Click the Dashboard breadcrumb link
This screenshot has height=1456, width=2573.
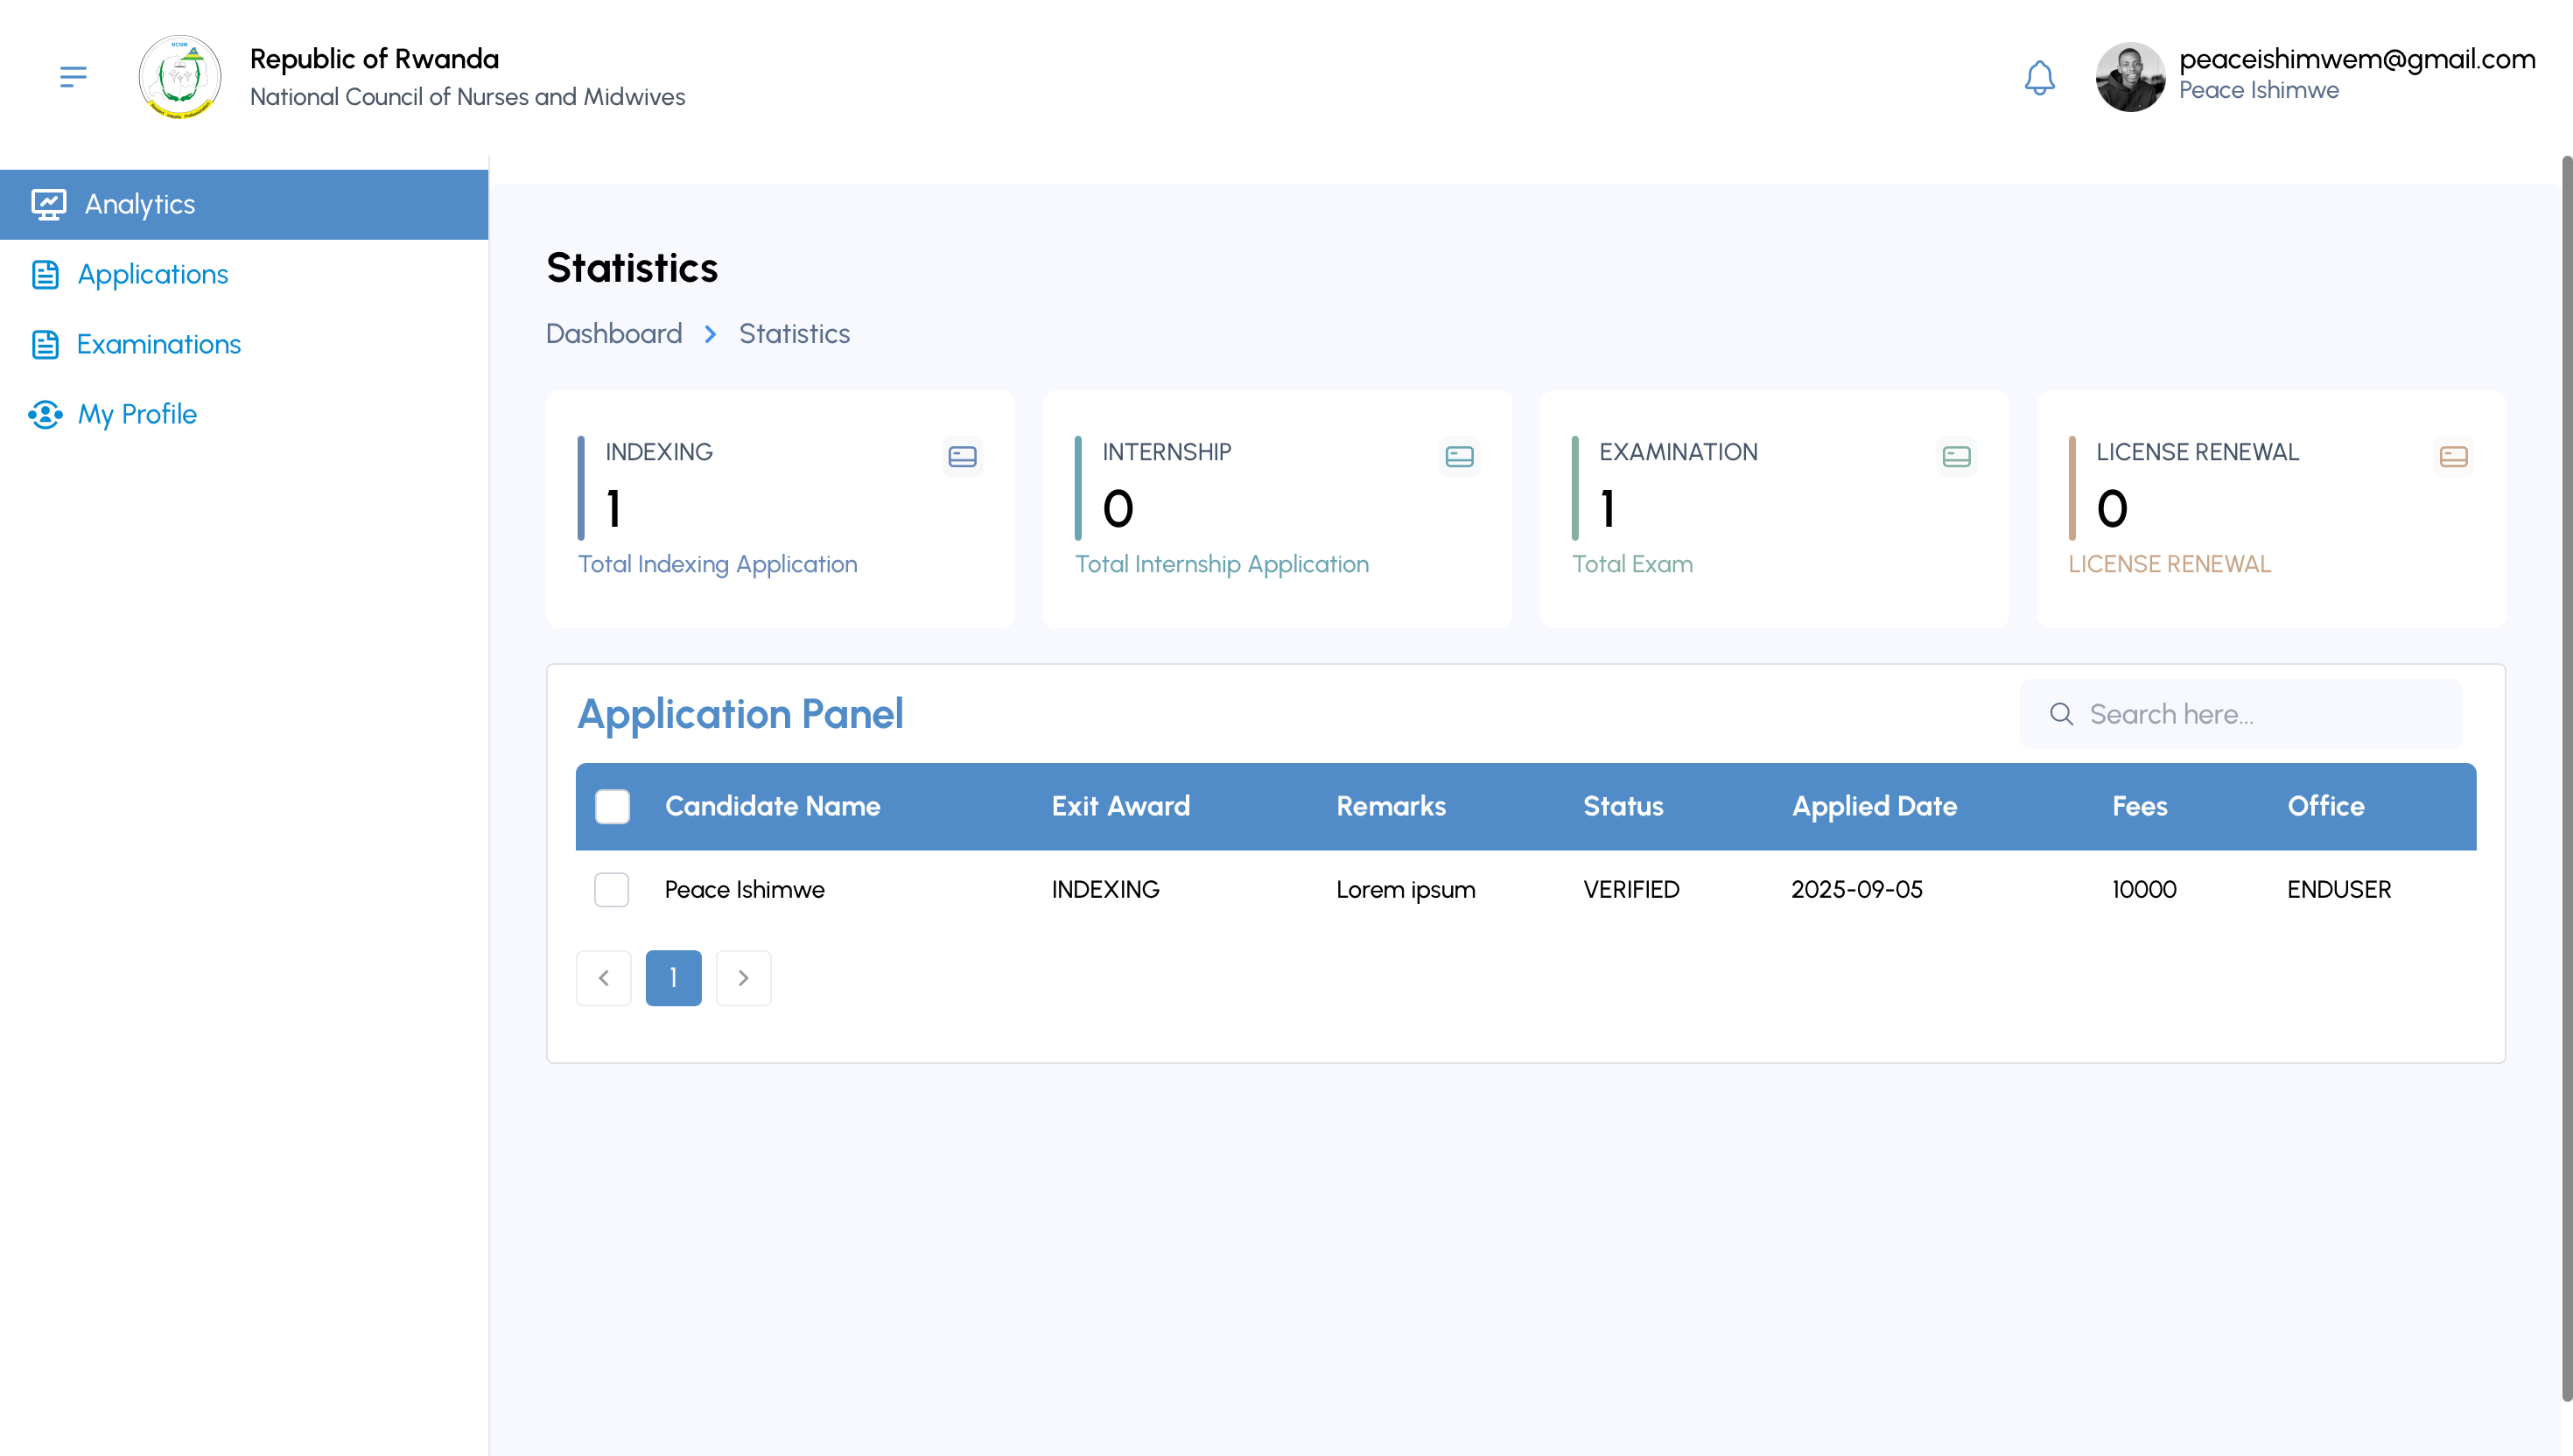tap(614, 334)
